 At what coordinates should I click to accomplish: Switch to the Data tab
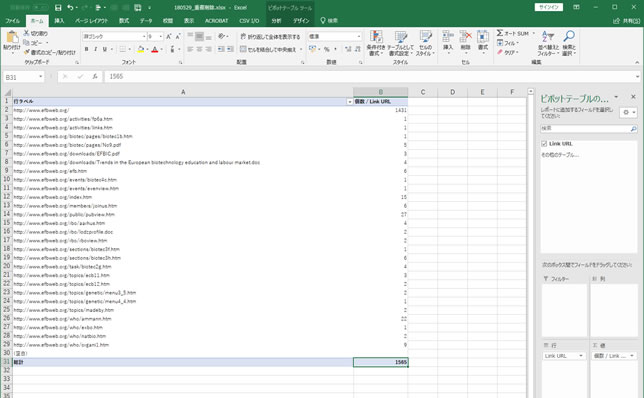(x=146, y=21)
